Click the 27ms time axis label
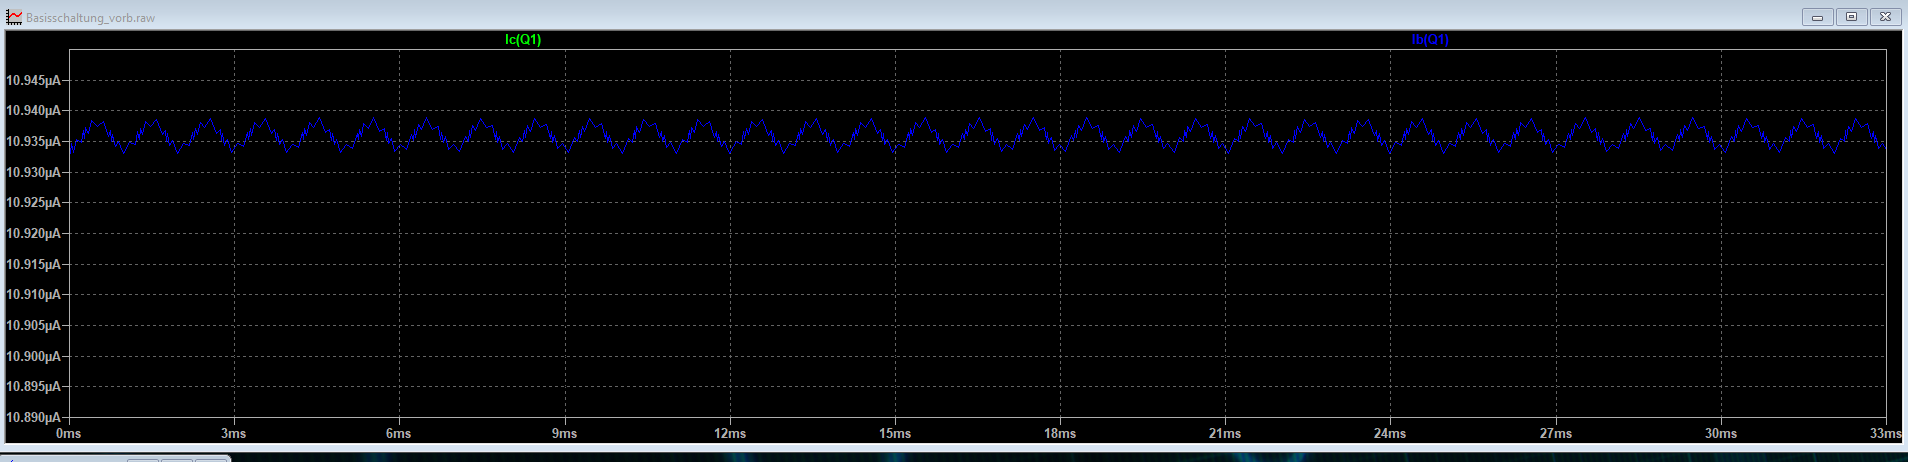Screen dimensions: 1908x462 [1556, 434]
